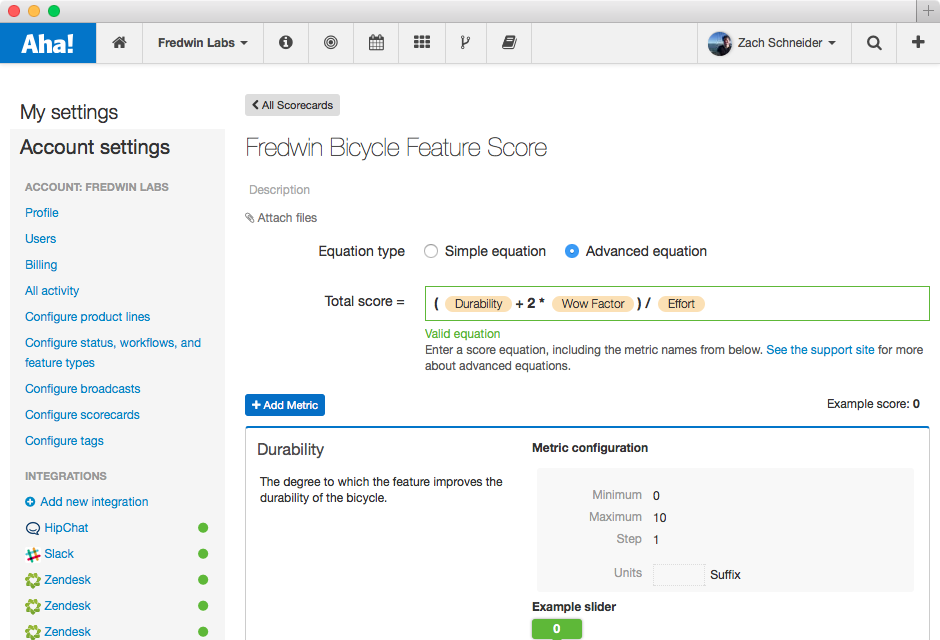Click the Attach files paperclip icon
The width and height of the screenshot is (940, 640).
[x=250, y=217]
